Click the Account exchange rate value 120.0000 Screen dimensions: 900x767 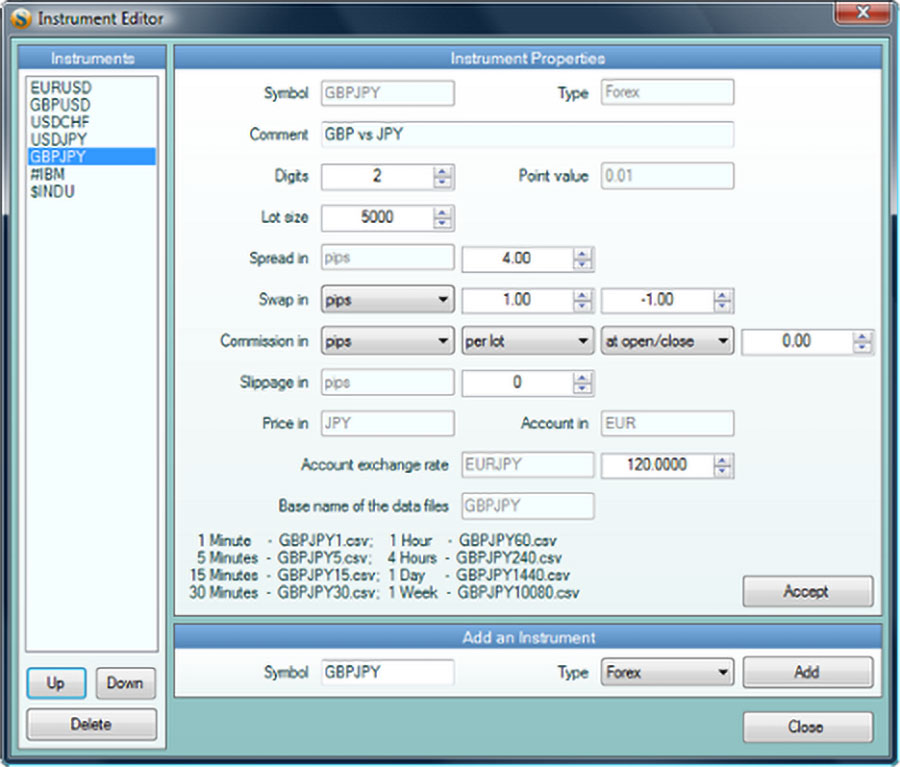[x=657, y=465]
